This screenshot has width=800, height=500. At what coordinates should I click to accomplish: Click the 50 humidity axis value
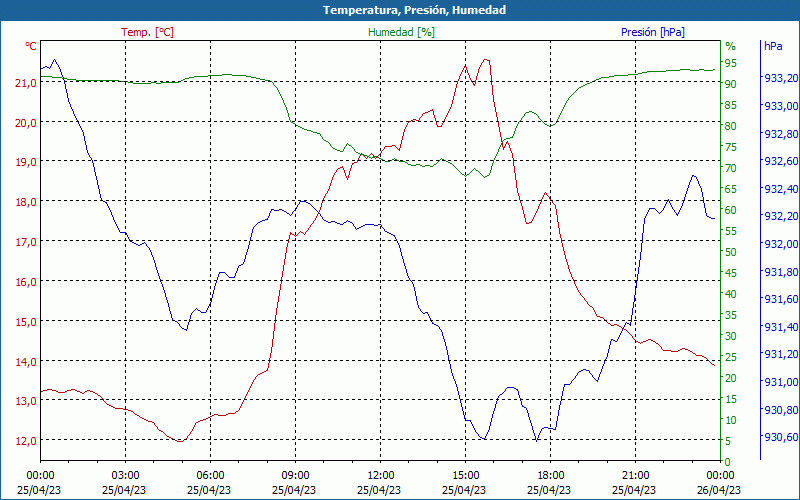tap(731, 252)
